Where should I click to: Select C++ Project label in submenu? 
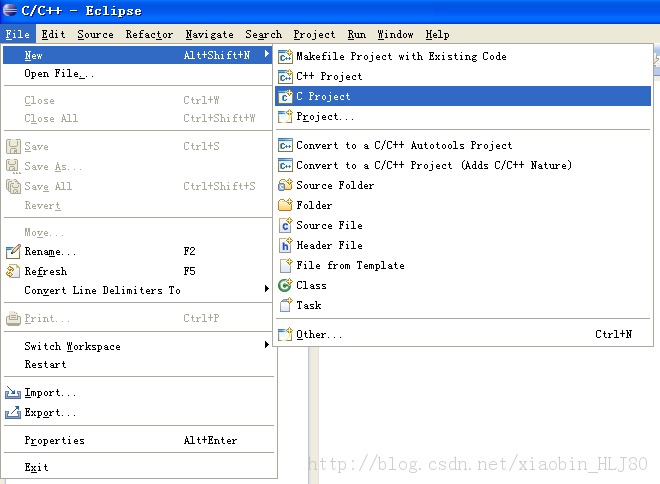pos(329,76)
